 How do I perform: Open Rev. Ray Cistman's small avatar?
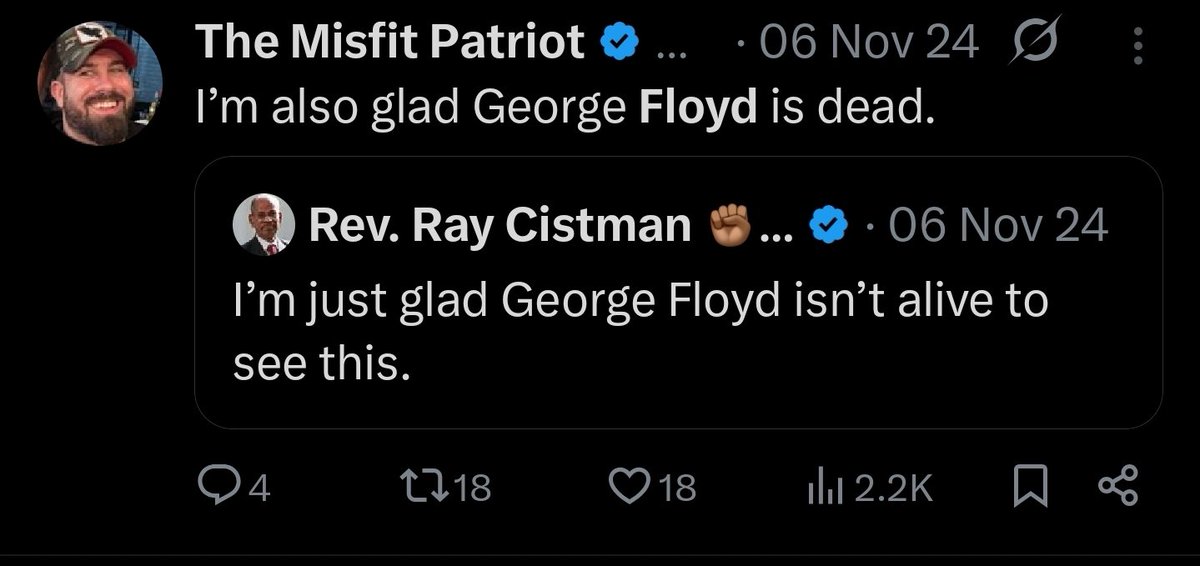point(265,226)
